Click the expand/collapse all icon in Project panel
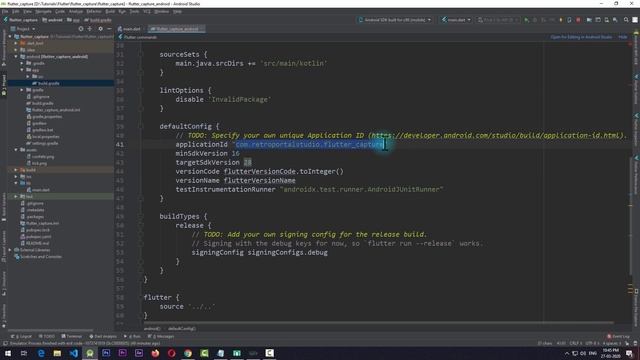The width and height of the screenshot is (640, 360). (x=90, y=29)
